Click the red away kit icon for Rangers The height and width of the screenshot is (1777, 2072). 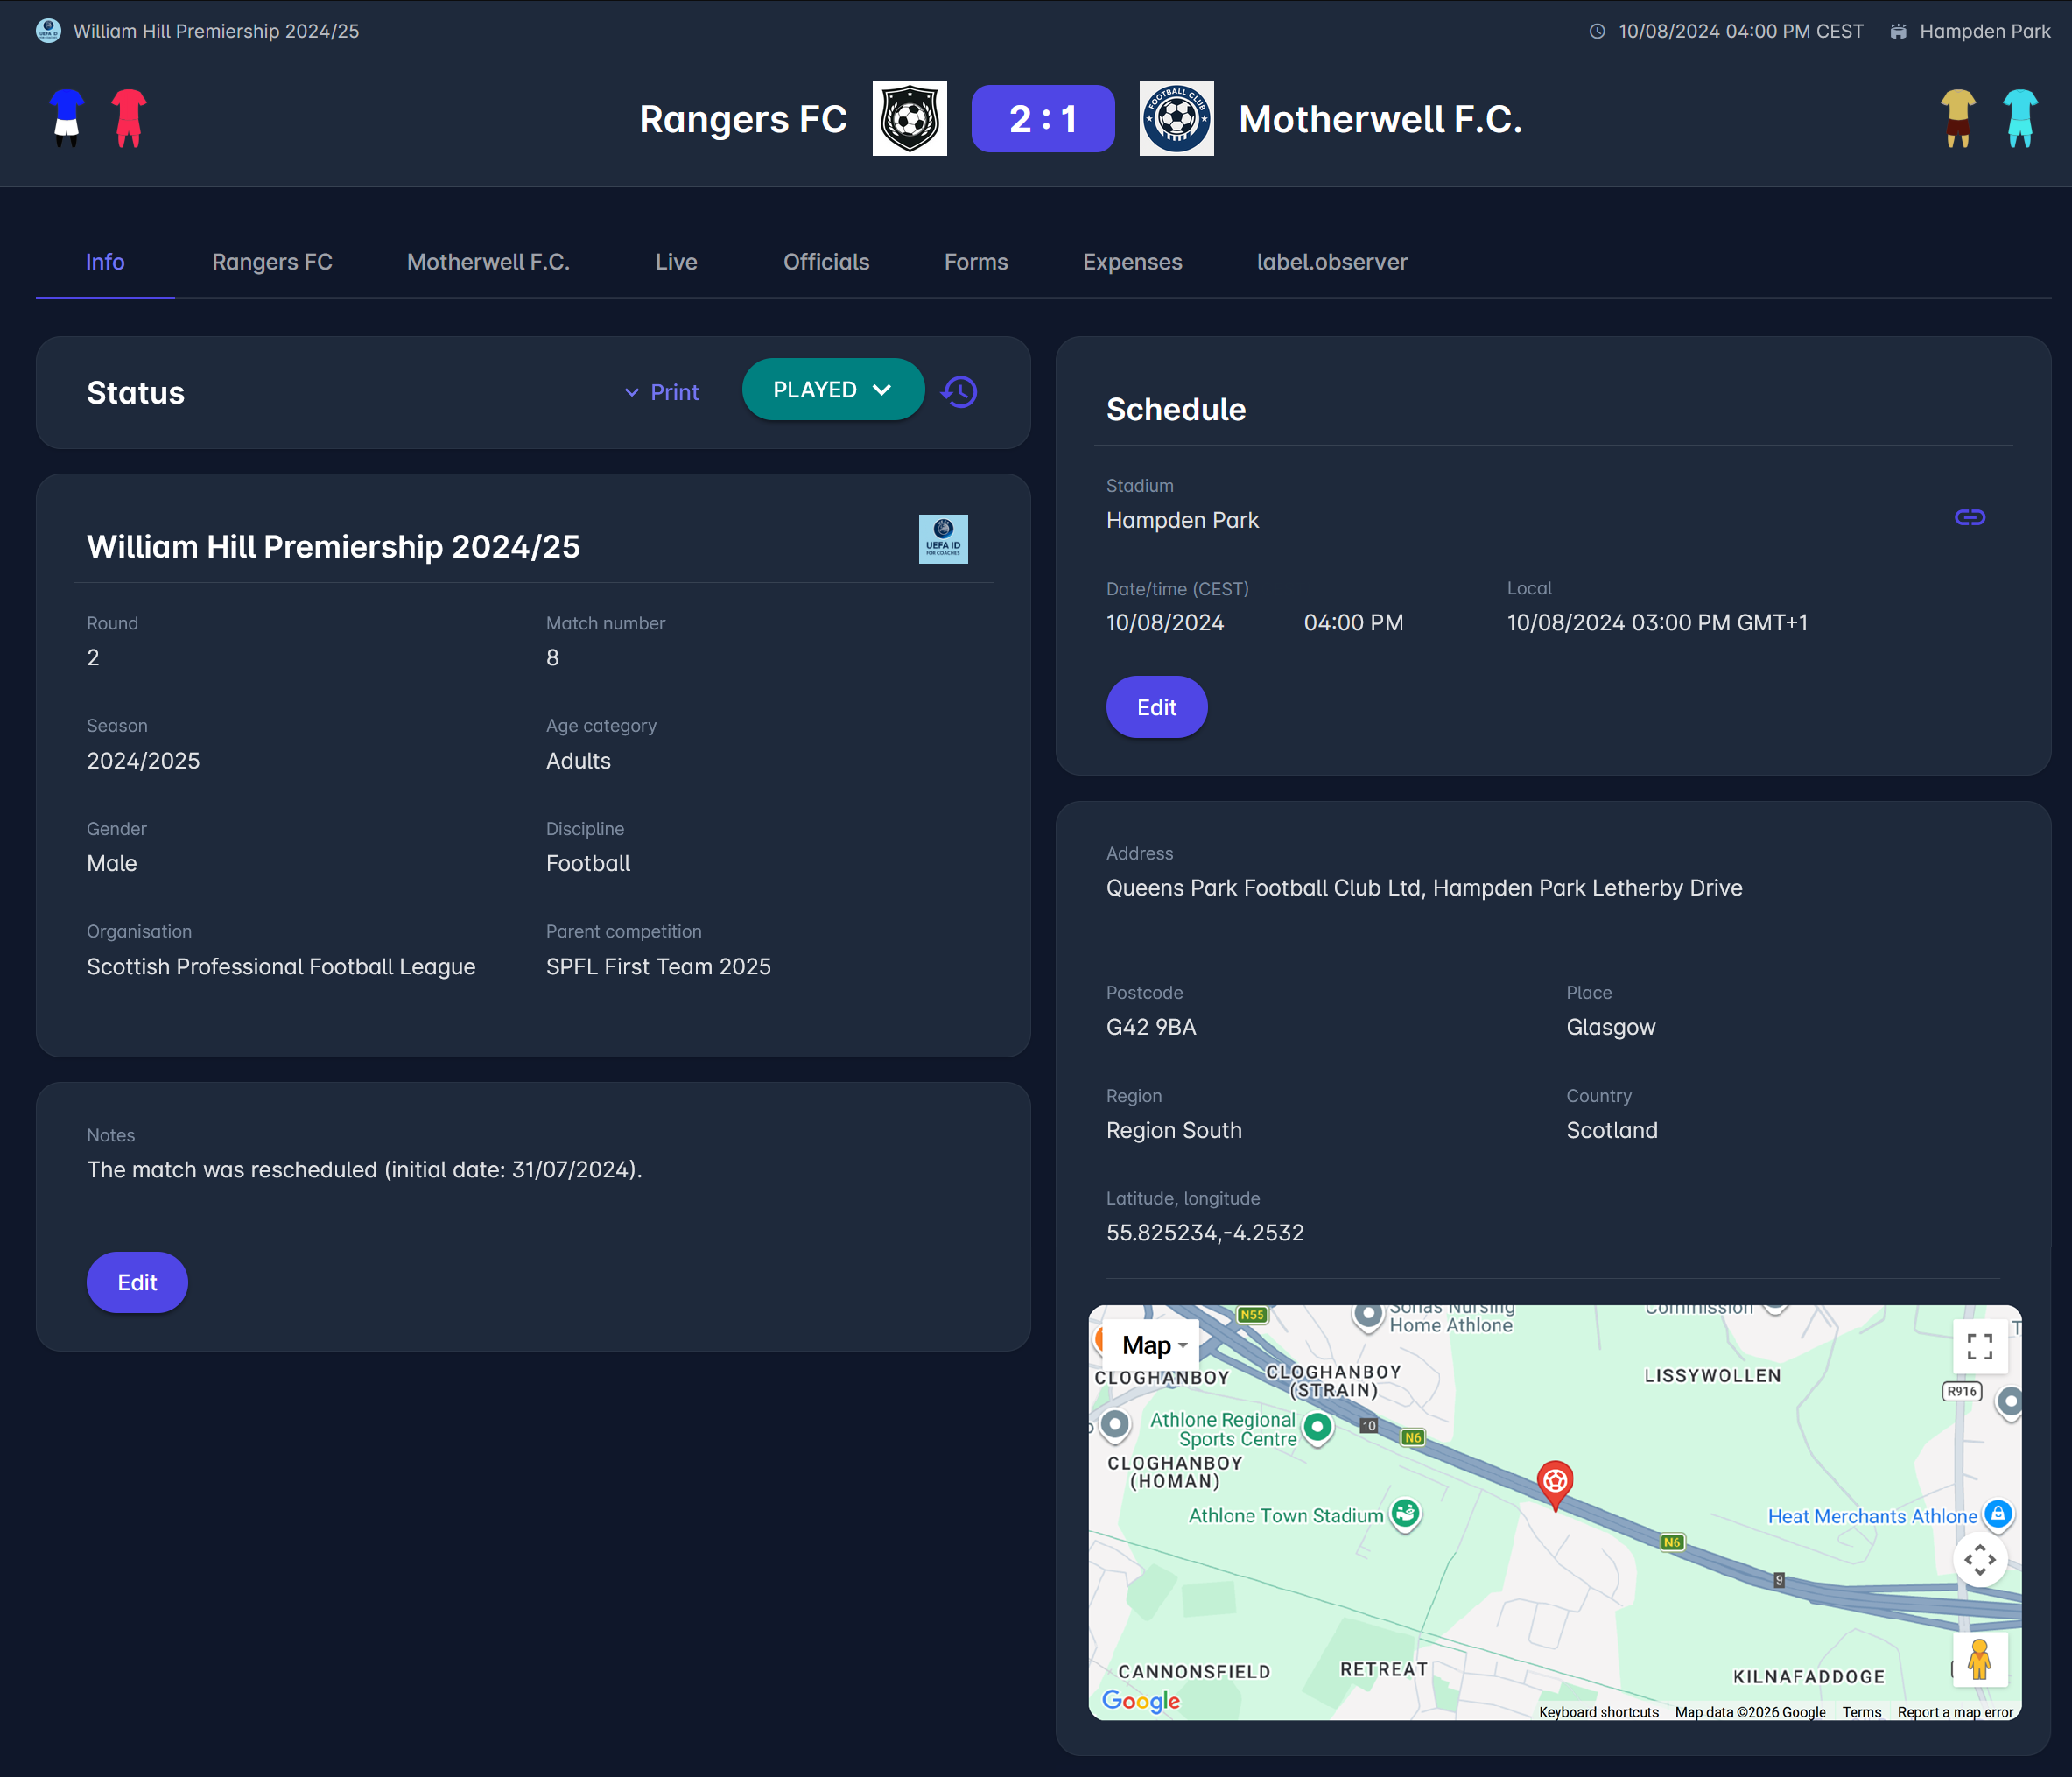pos(129,118)
